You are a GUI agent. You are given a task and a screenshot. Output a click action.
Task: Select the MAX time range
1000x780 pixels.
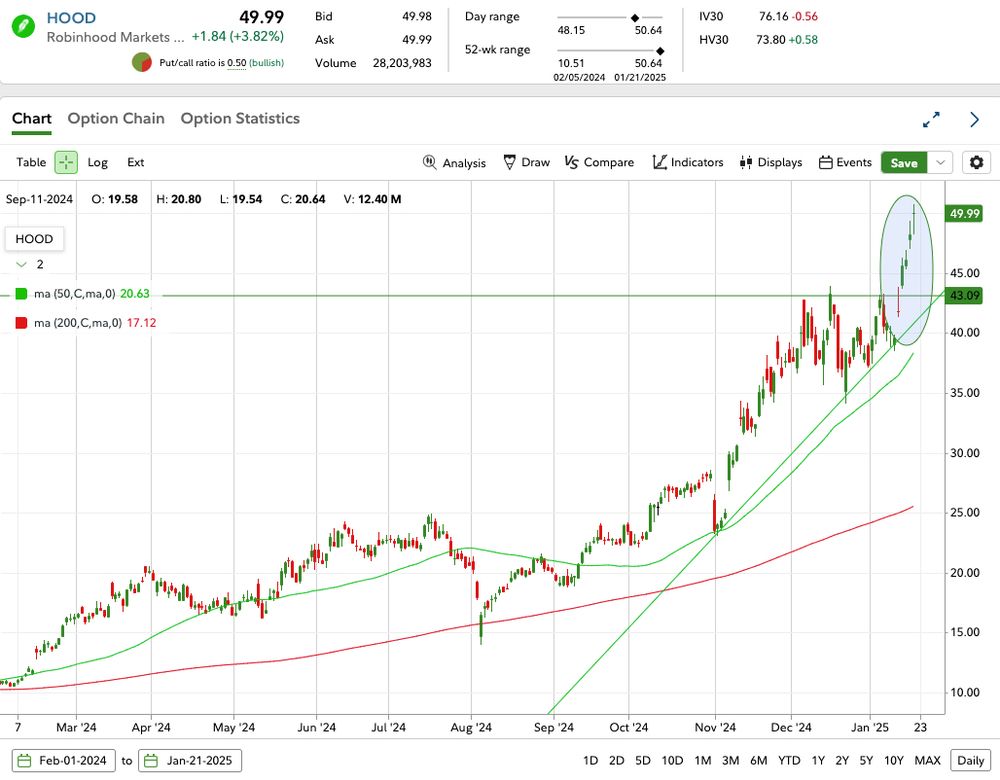tap(927, 761)
